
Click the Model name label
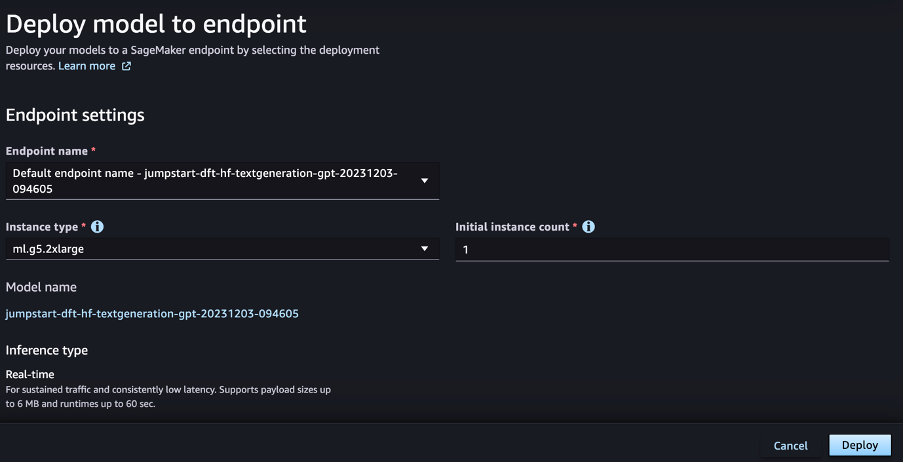[41, 287]
